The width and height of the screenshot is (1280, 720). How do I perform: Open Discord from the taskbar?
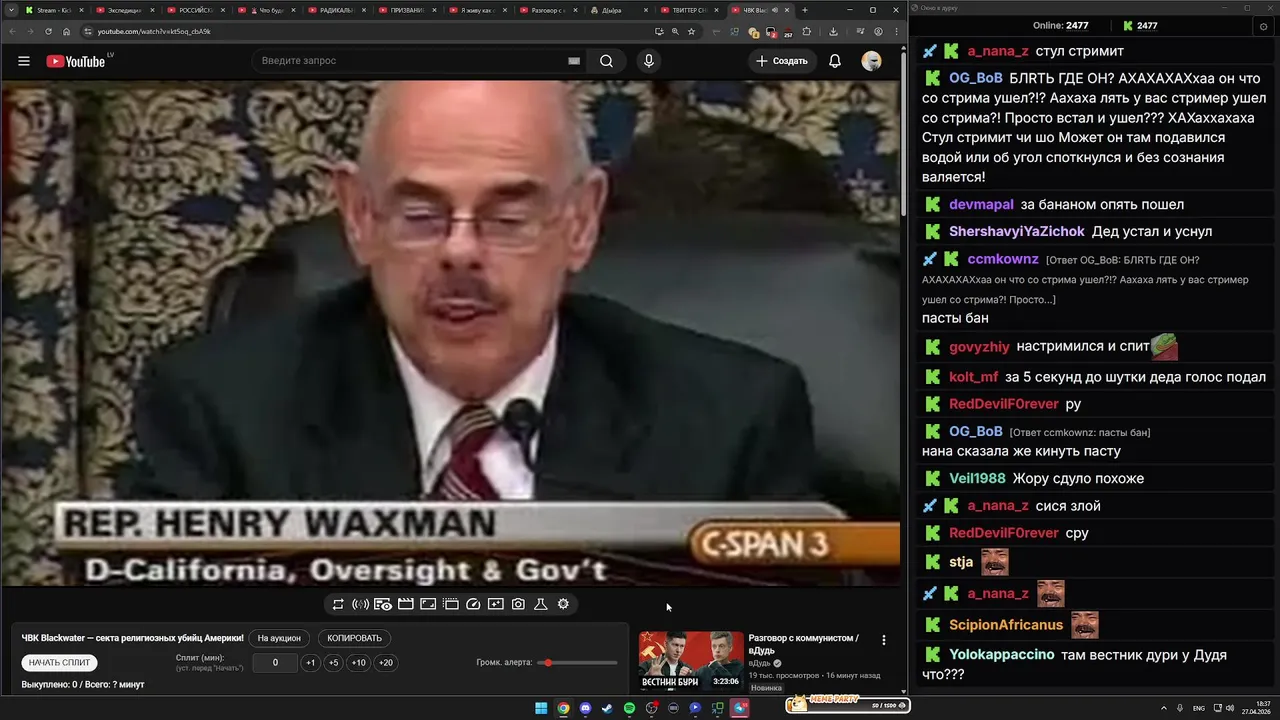click(585, 708)
